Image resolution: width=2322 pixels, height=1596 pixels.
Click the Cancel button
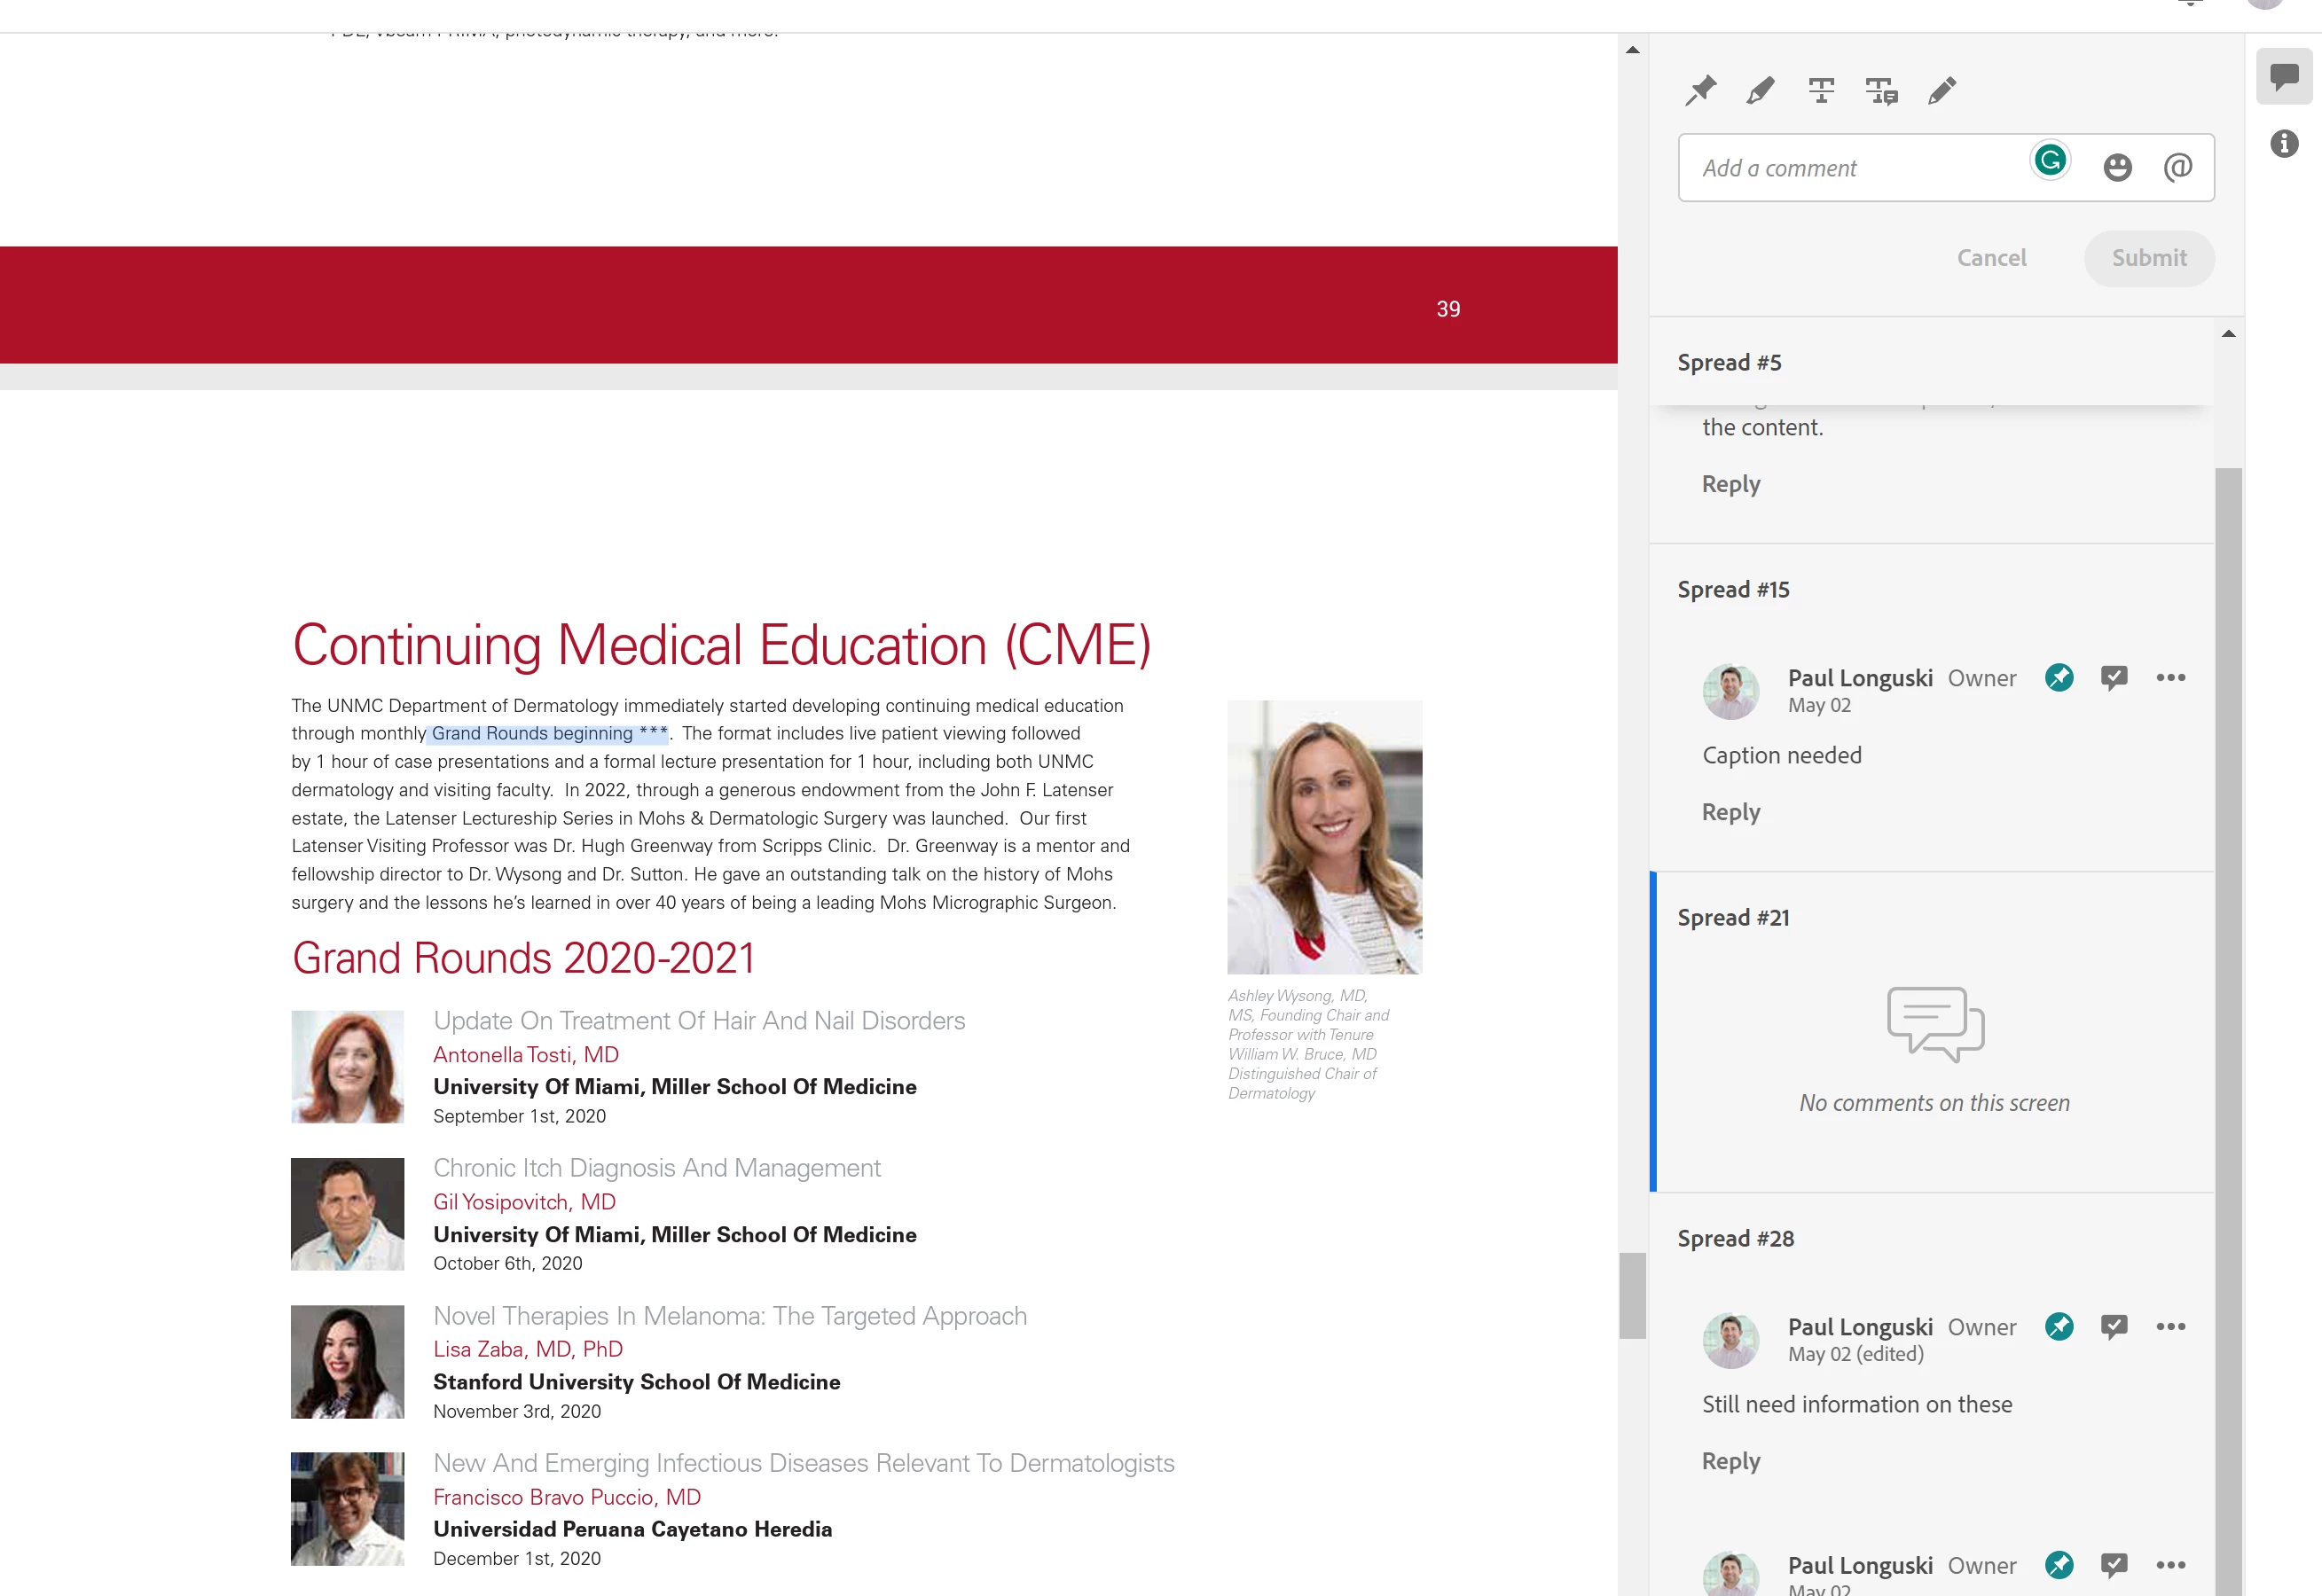(x=1991, y=258)
